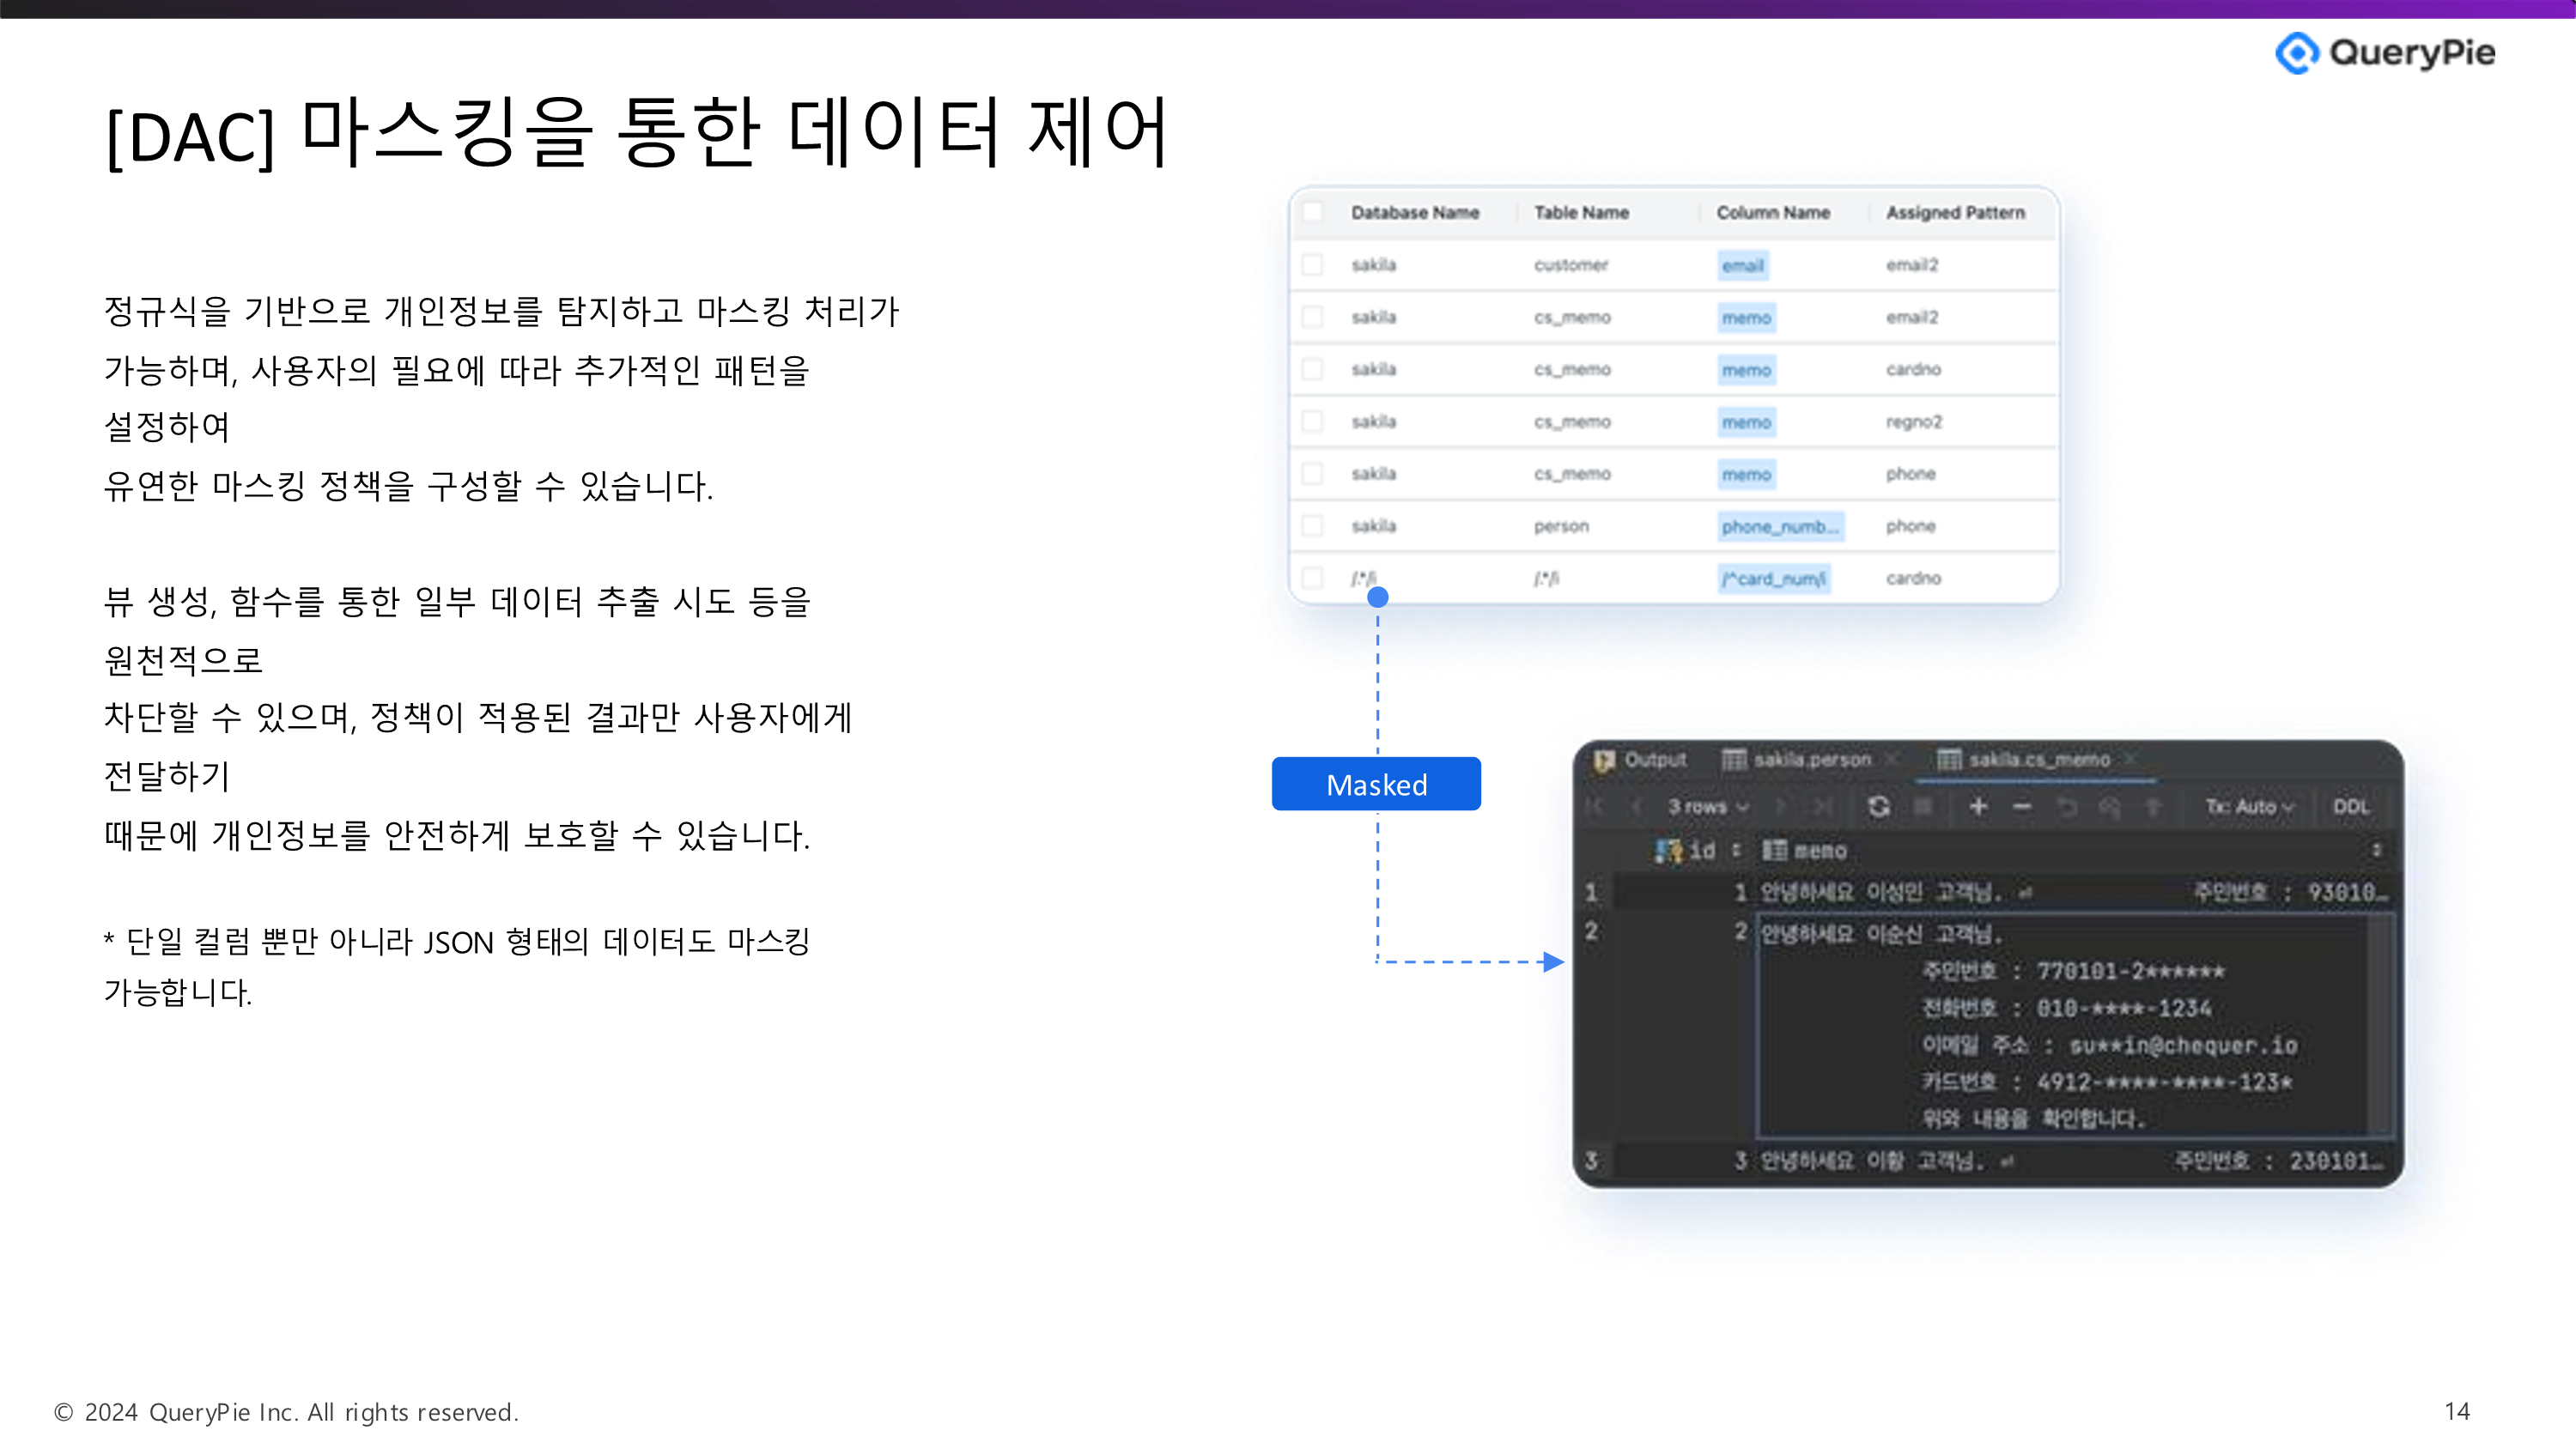Click the blue connector dot under table
2576x1449 pixels.
[x=1377, y=597]
